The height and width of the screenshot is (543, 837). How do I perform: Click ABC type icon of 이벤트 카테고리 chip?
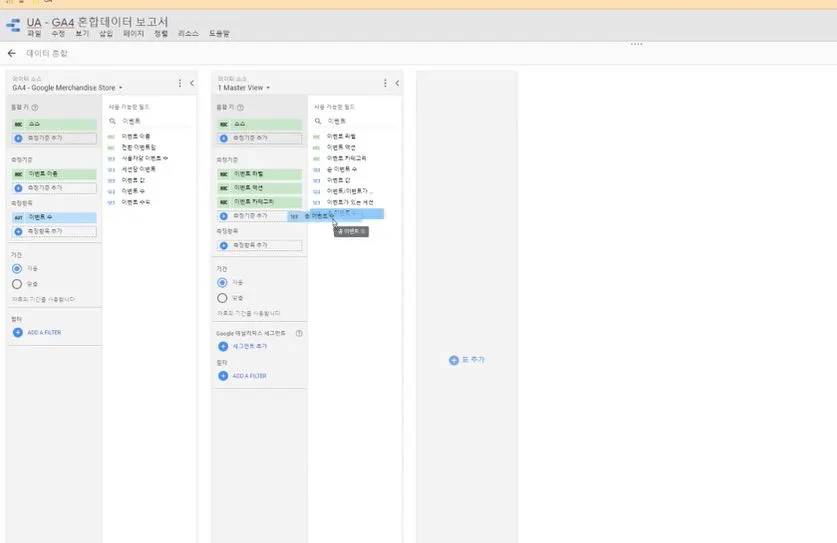point(224,202)
